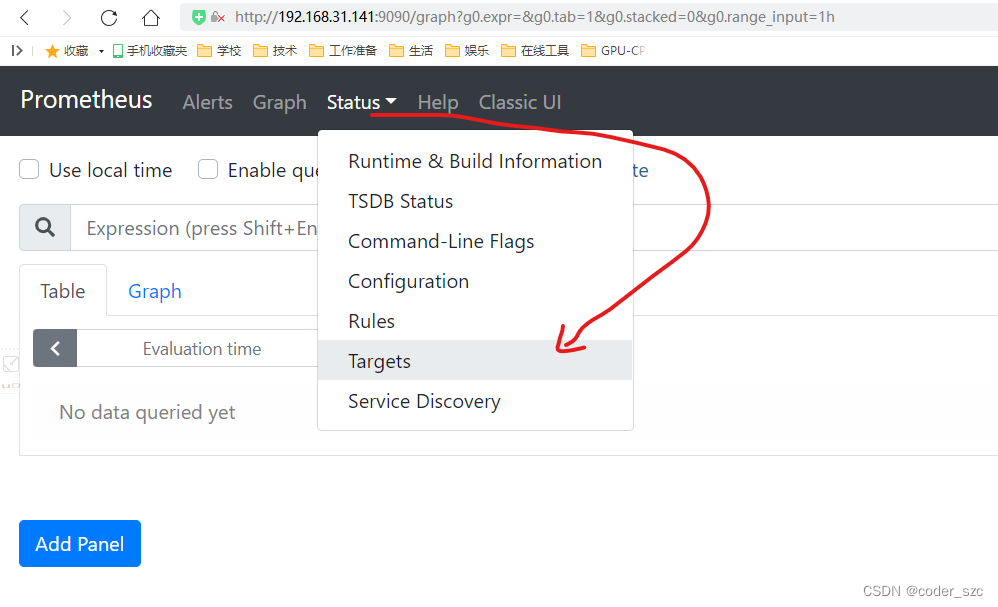
Task: Open the 手机收藏夹 mobile bookmarks
Action: tap(150, 51)
